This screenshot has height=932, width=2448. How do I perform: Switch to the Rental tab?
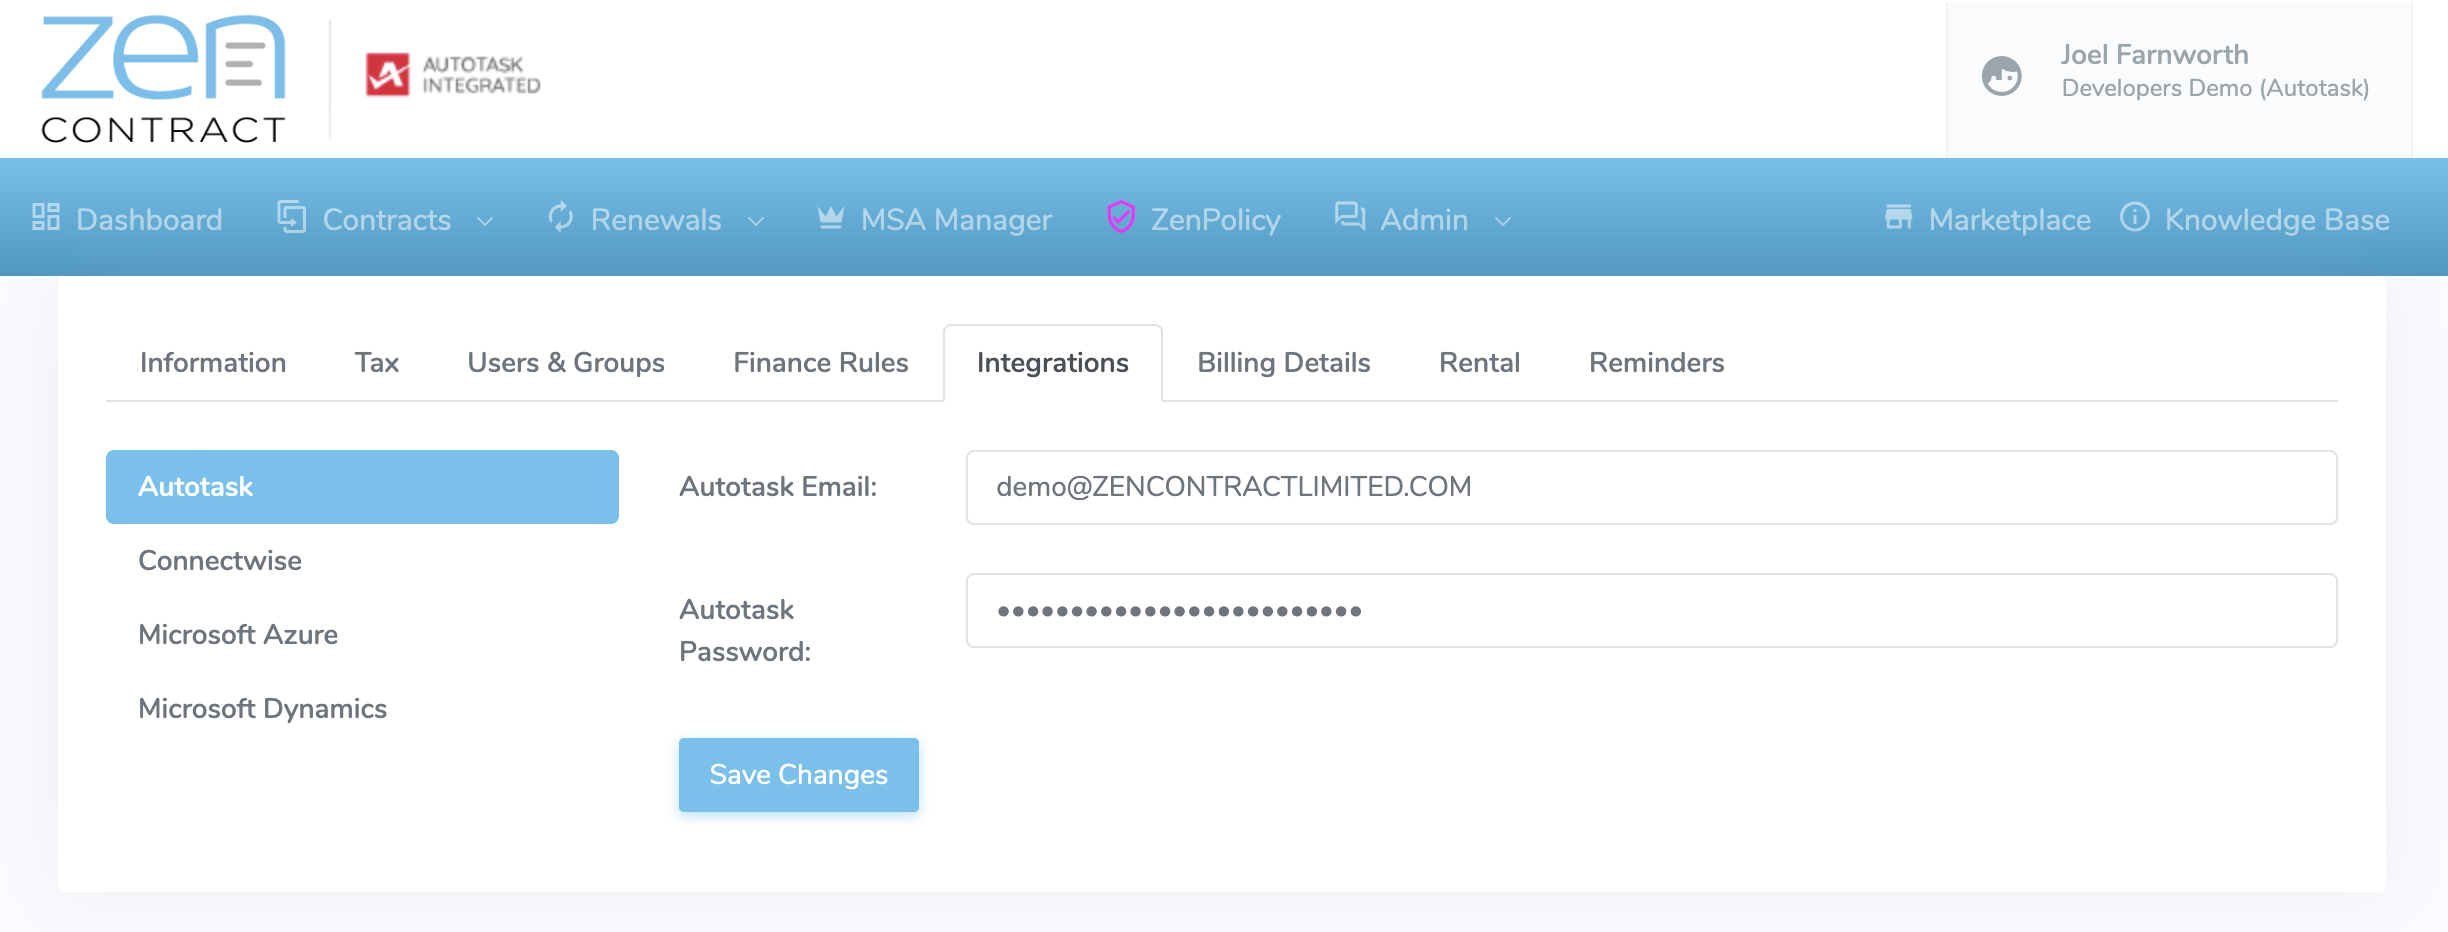(1480, 362)
